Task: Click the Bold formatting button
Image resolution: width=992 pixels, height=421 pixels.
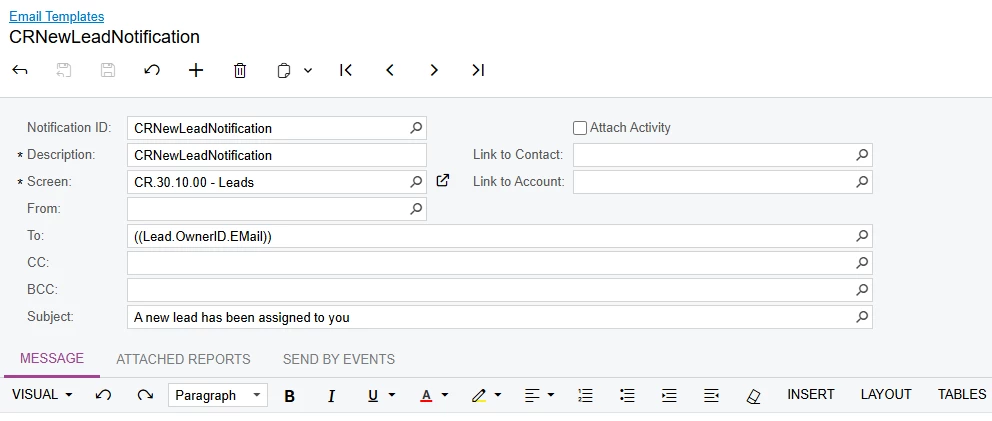Action: point(290,396)
